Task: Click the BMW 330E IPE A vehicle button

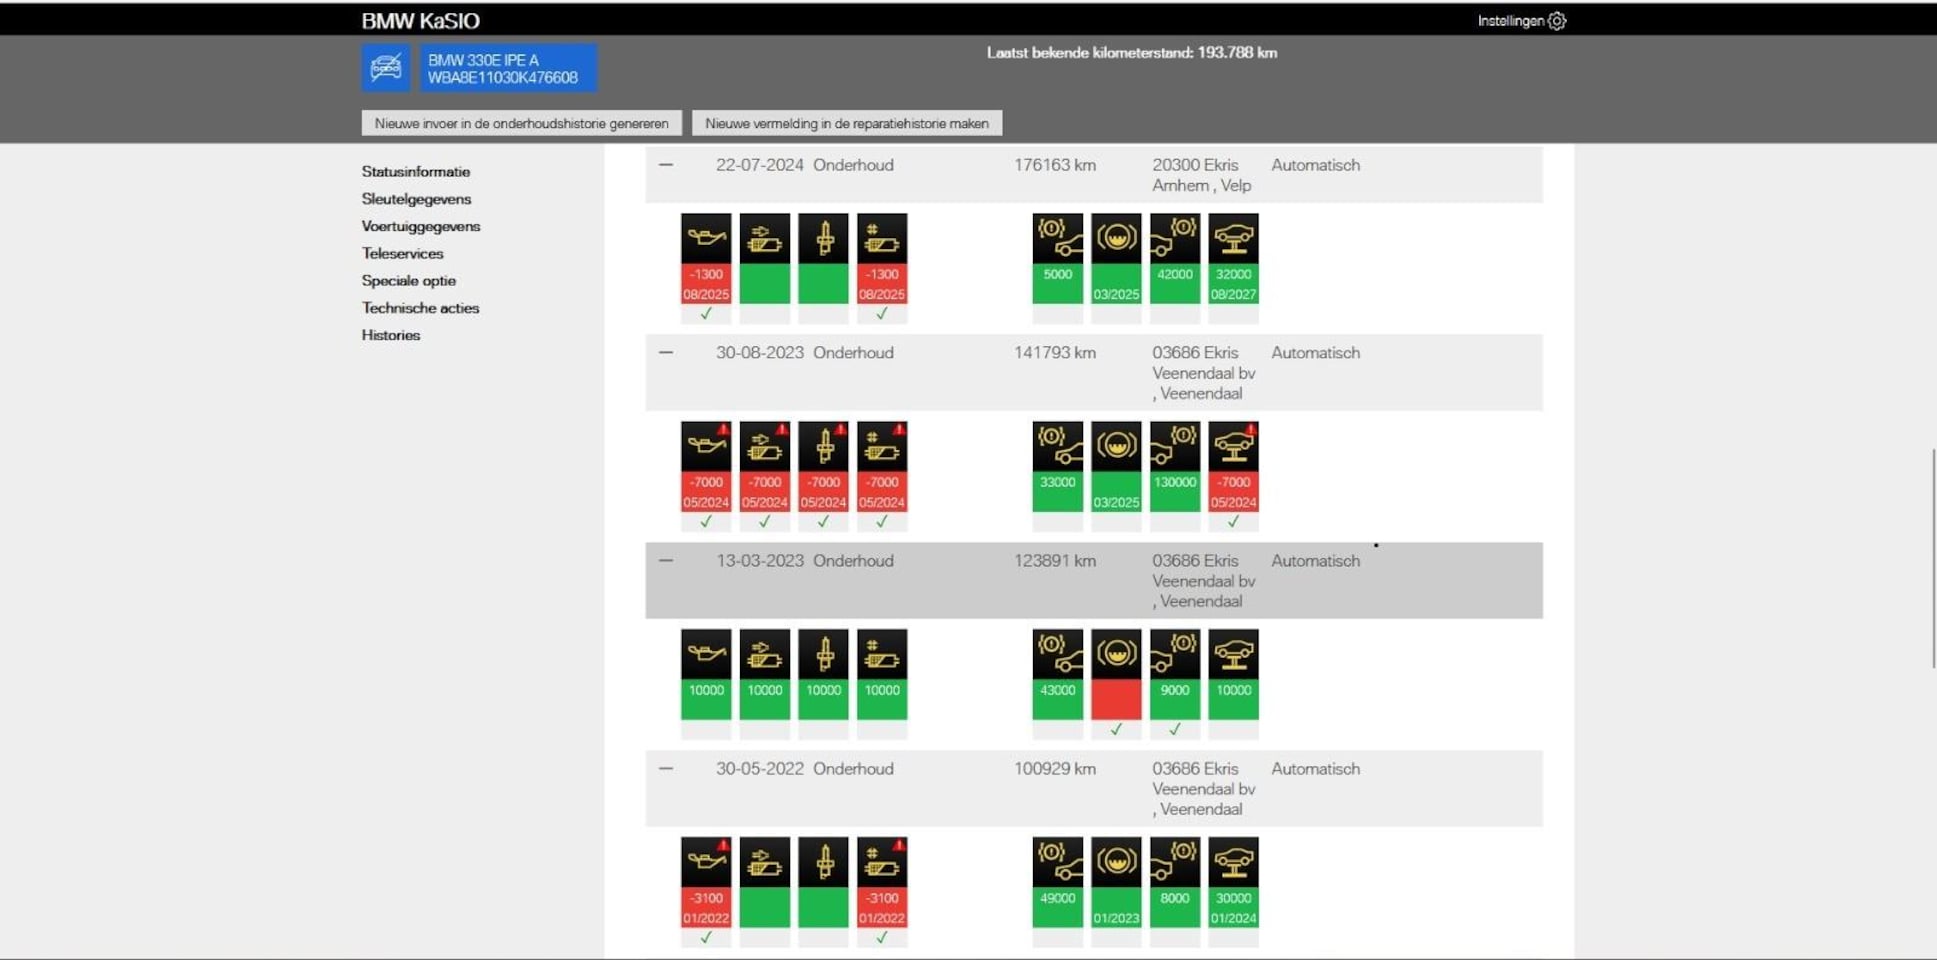Action: pos(508,68)
